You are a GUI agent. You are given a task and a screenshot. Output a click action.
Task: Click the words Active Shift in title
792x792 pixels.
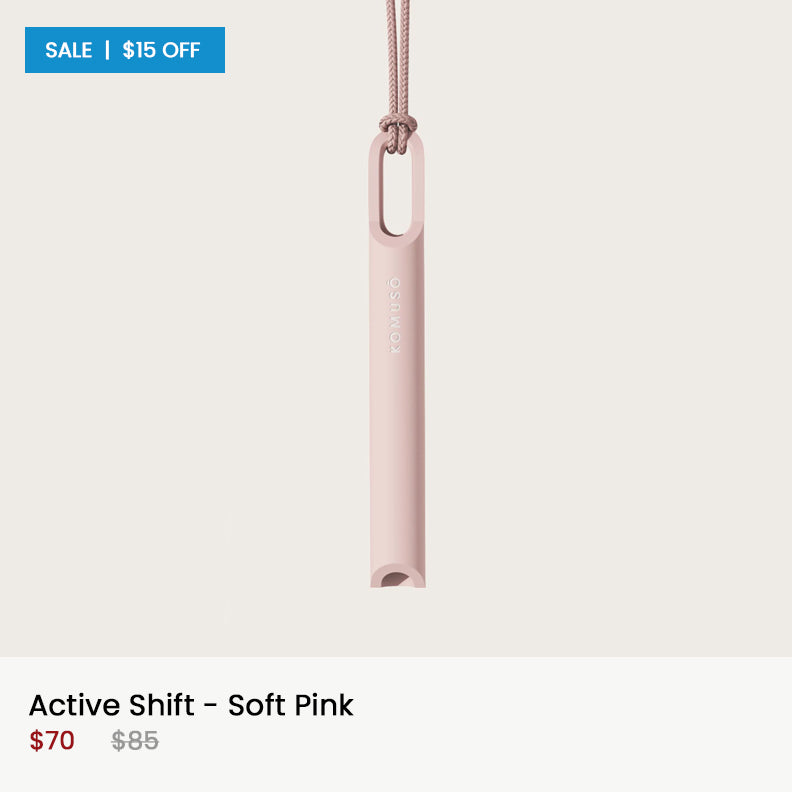(x=111, y=705)
